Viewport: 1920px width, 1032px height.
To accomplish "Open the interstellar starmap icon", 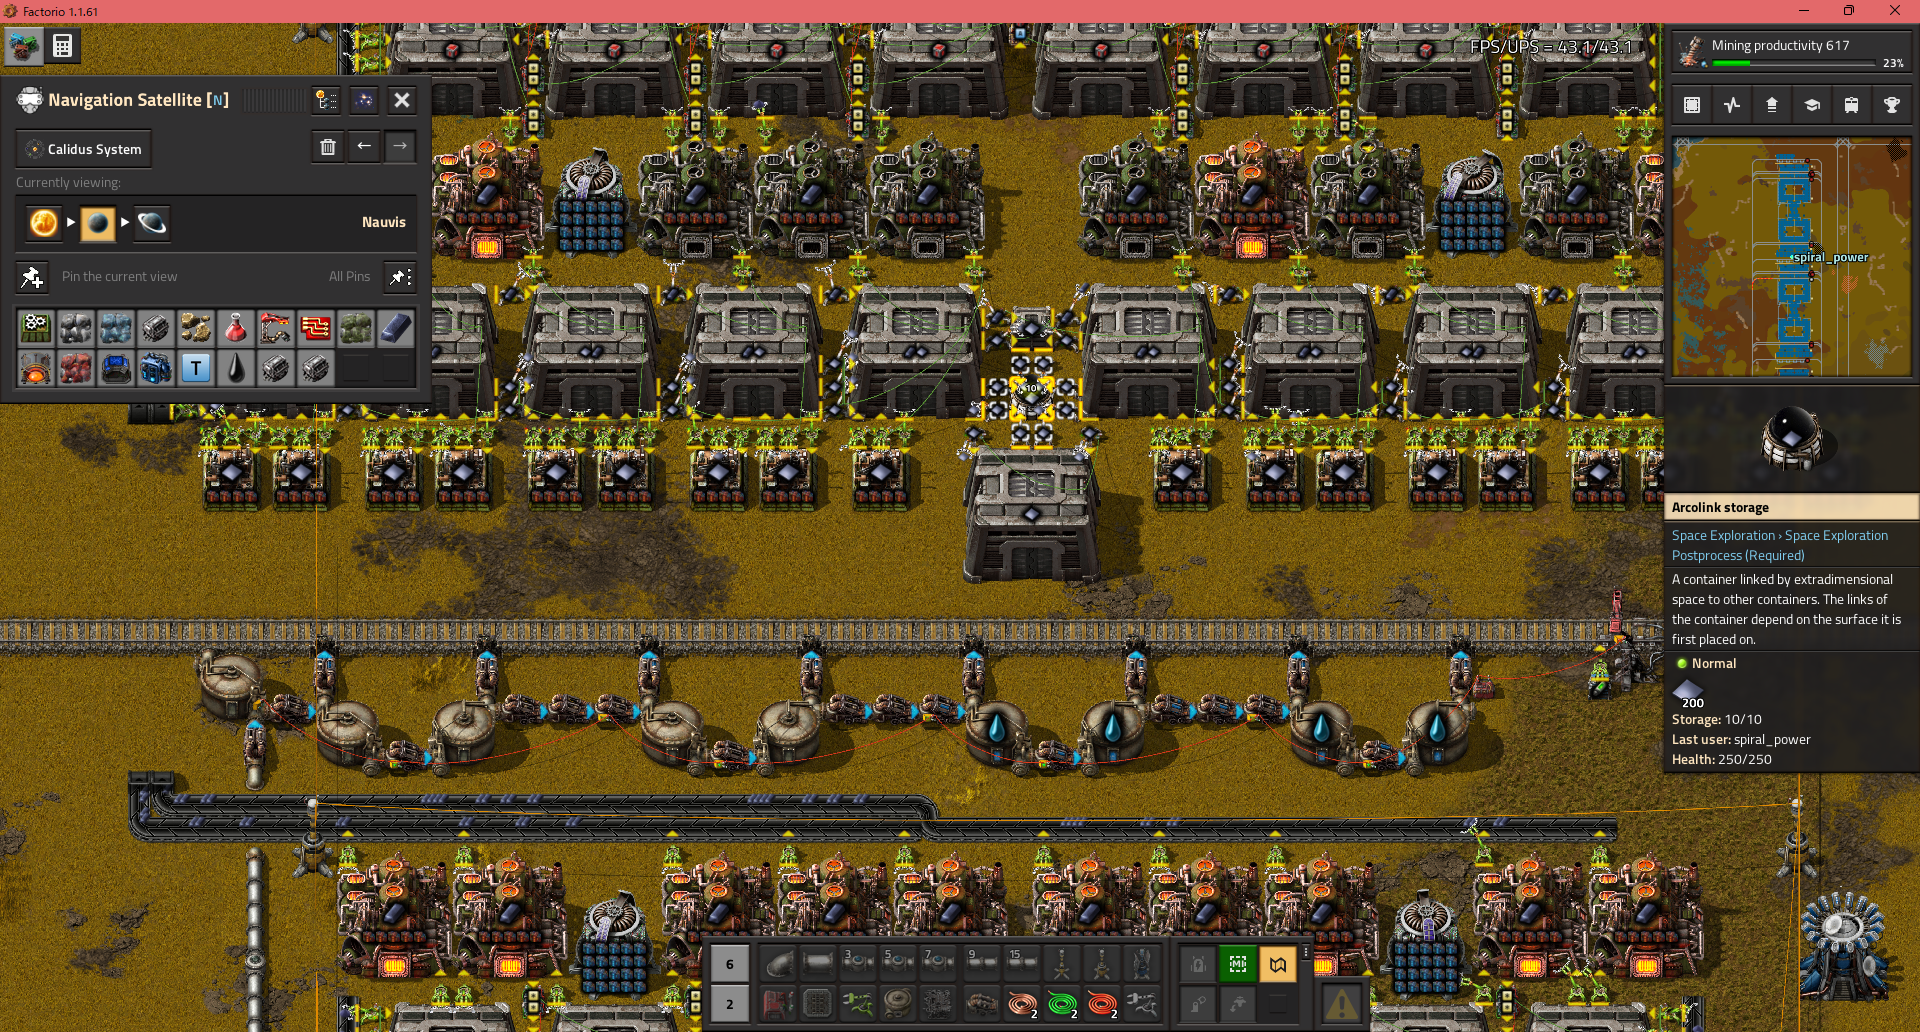I will point(364,100).
